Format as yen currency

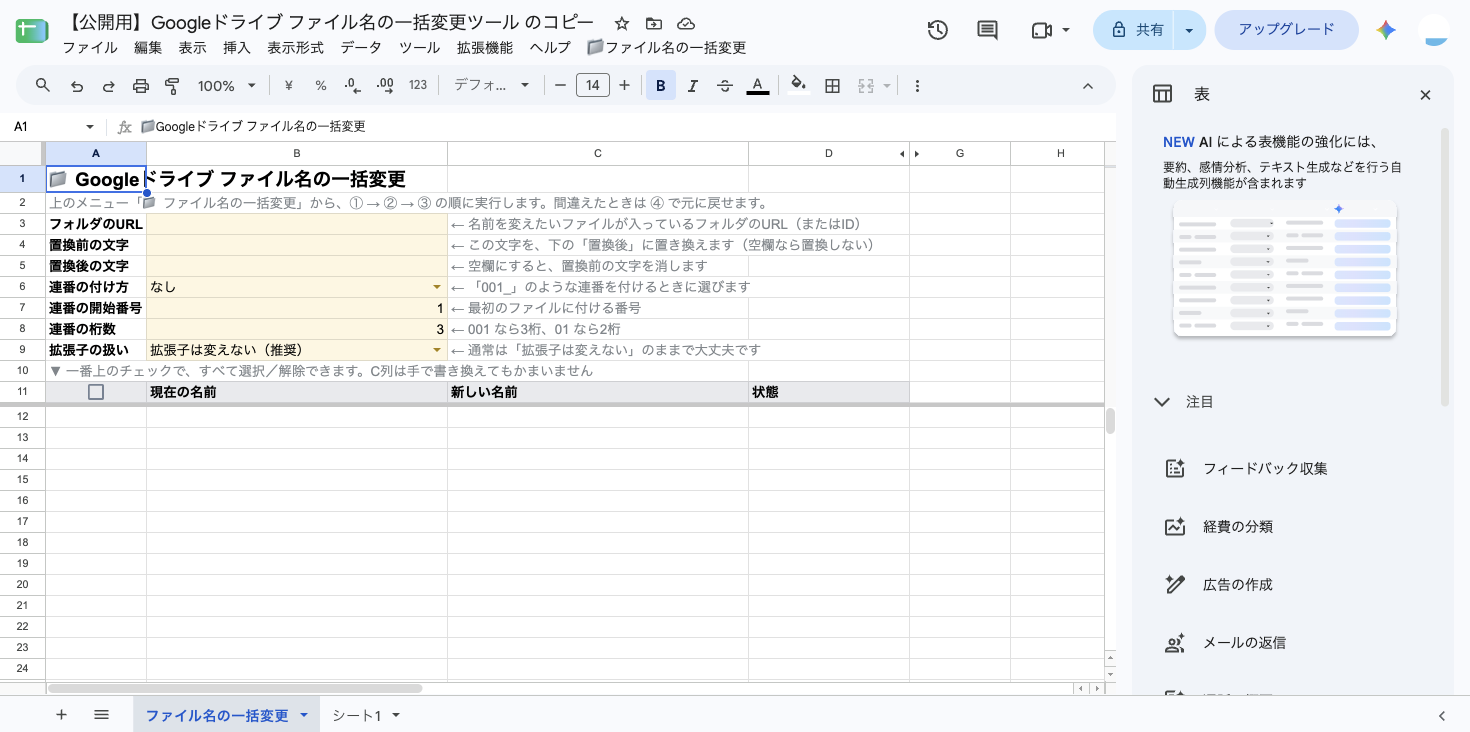(x=289, y=86)
